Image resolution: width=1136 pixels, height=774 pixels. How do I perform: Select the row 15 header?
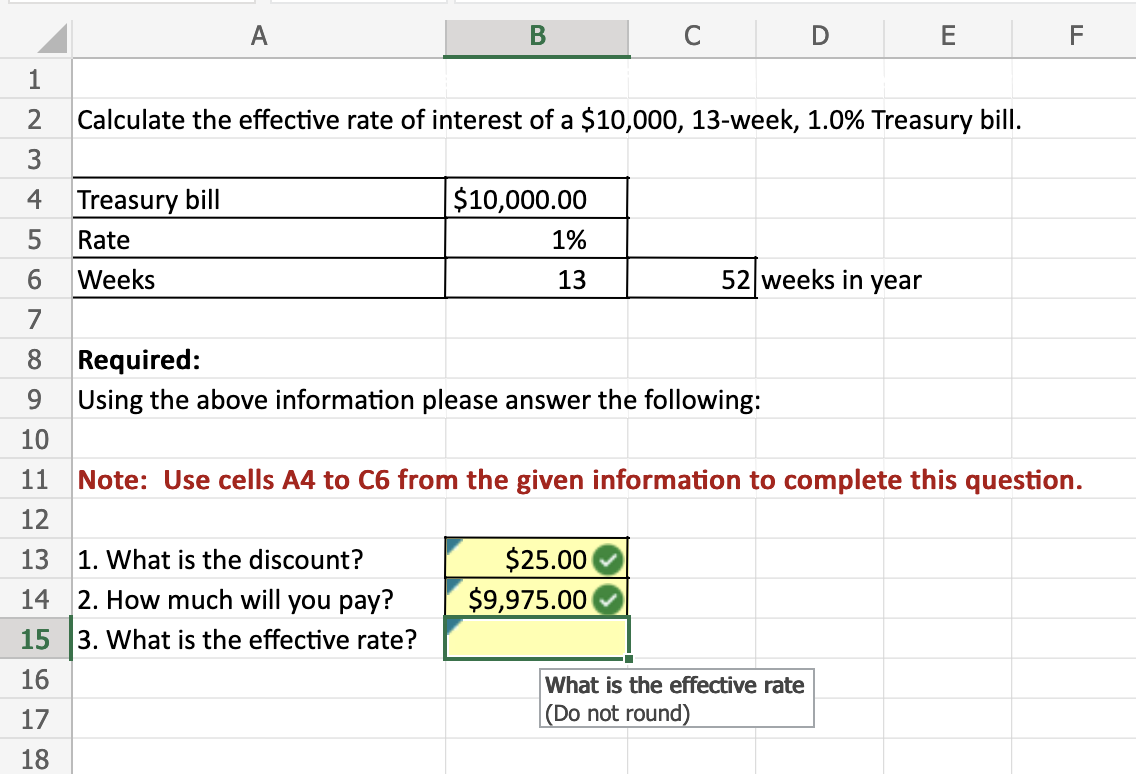coord(35,639)
